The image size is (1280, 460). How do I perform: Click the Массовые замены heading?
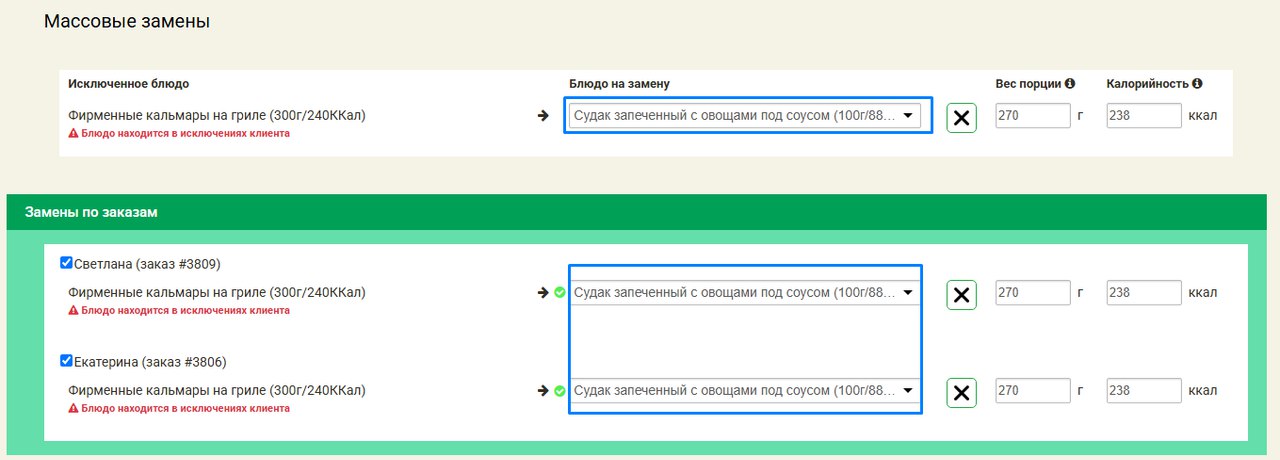(x=126, y=21)
